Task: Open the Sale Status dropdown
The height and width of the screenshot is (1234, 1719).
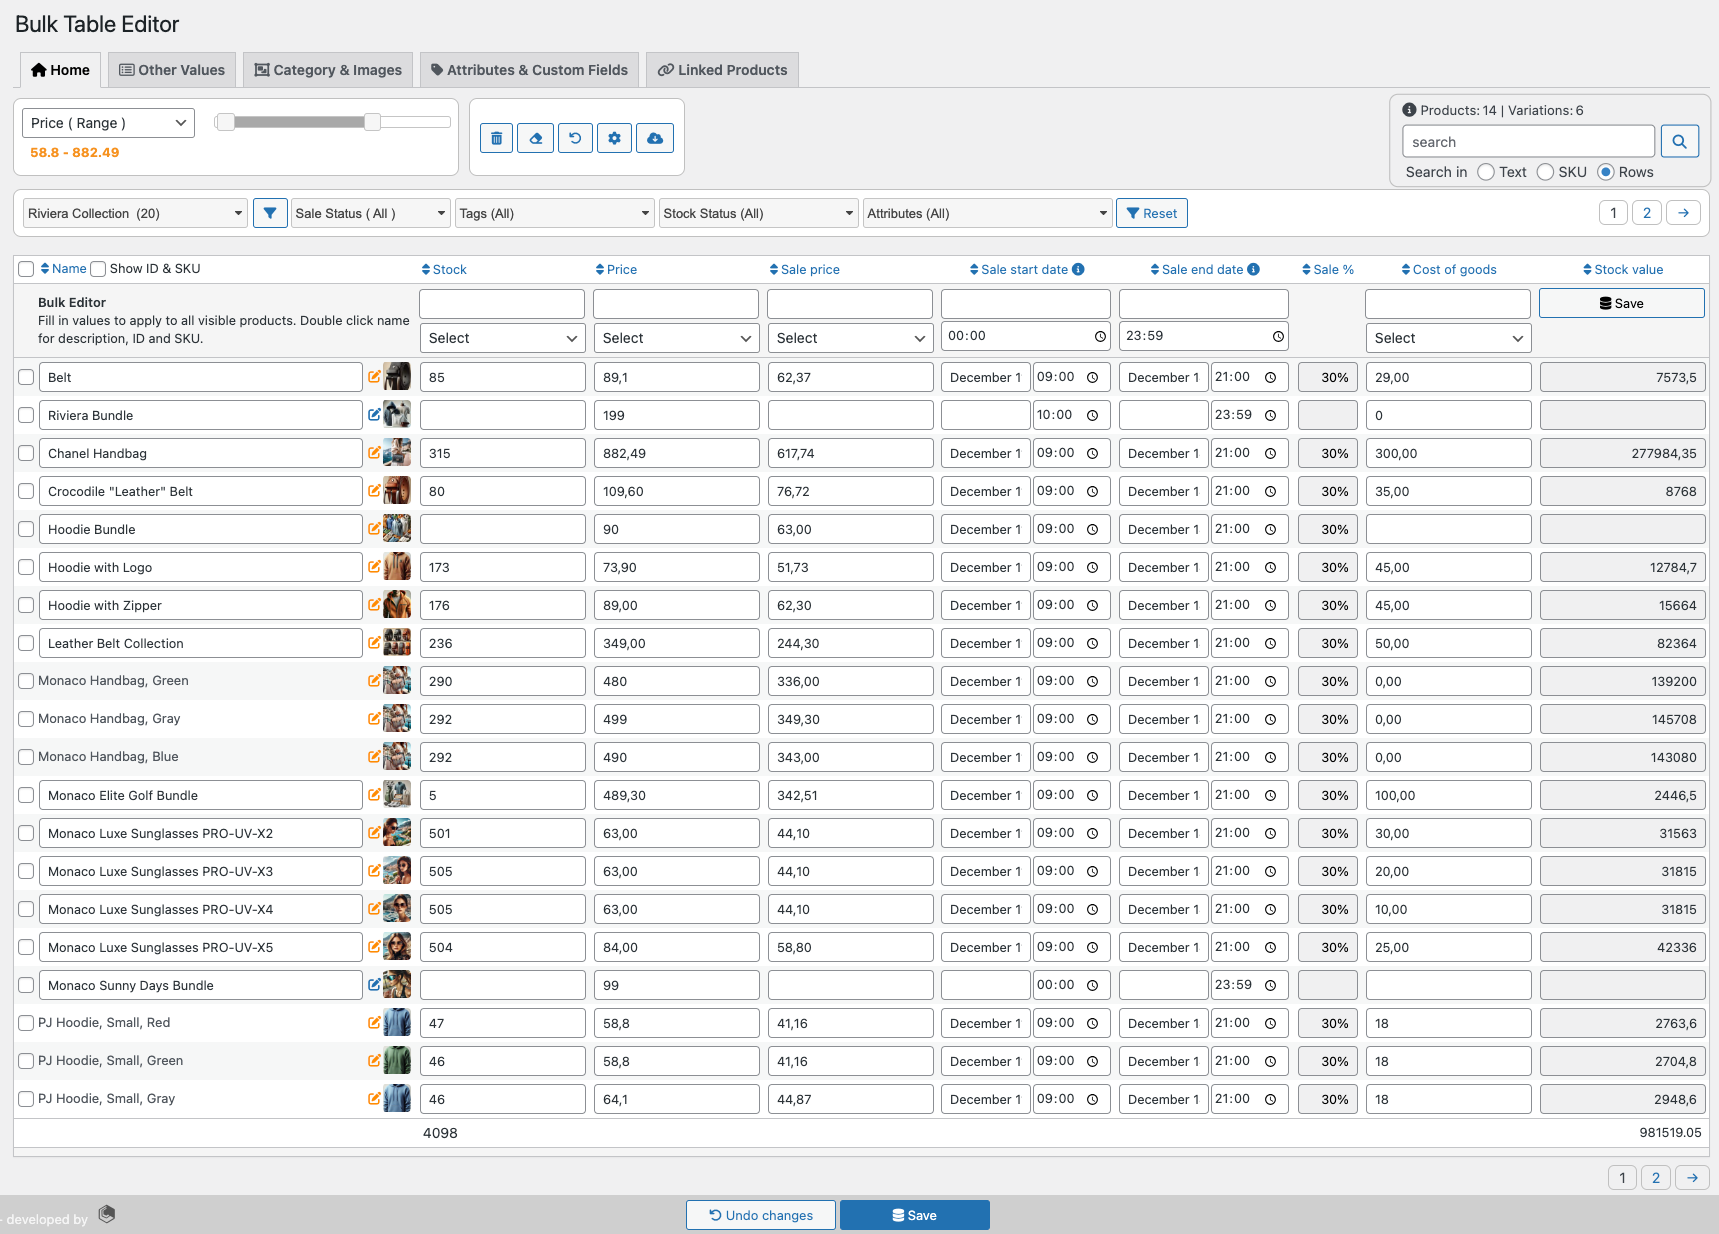Action: coord(370,212)
